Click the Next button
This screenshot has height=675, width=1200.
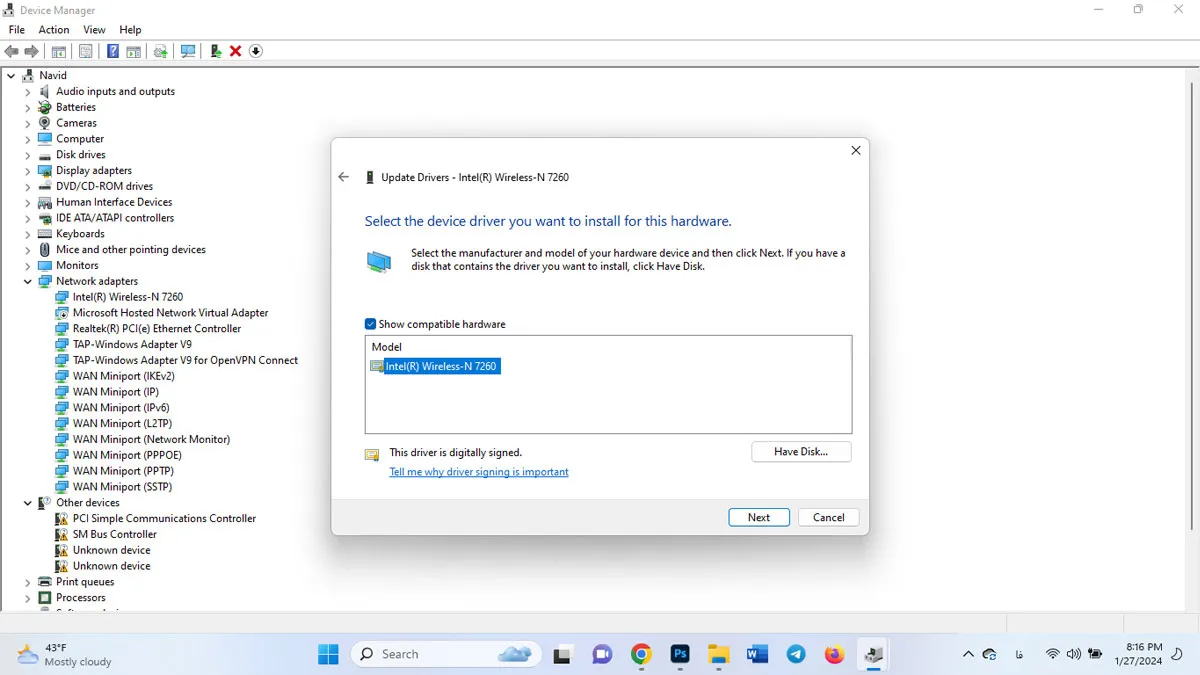coord(759,517)
